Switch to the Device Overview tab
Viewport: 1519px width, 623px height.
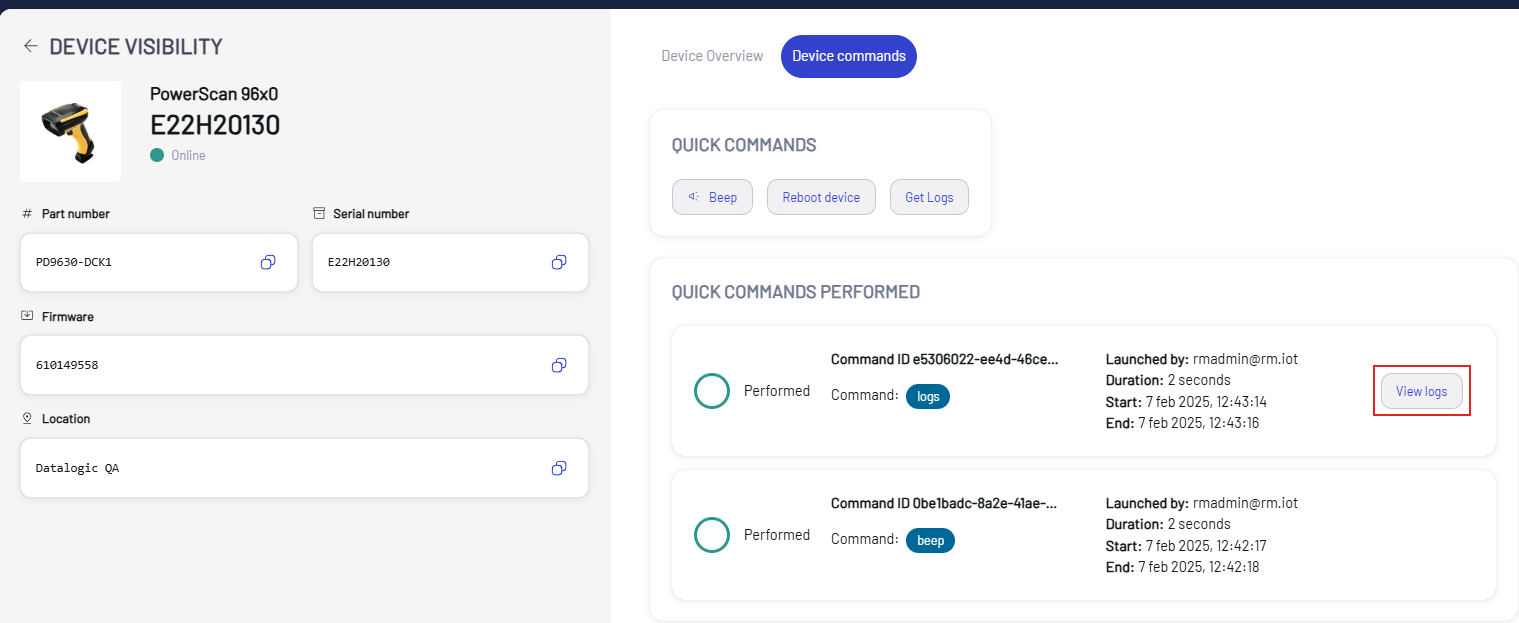(x=711, y=56)
